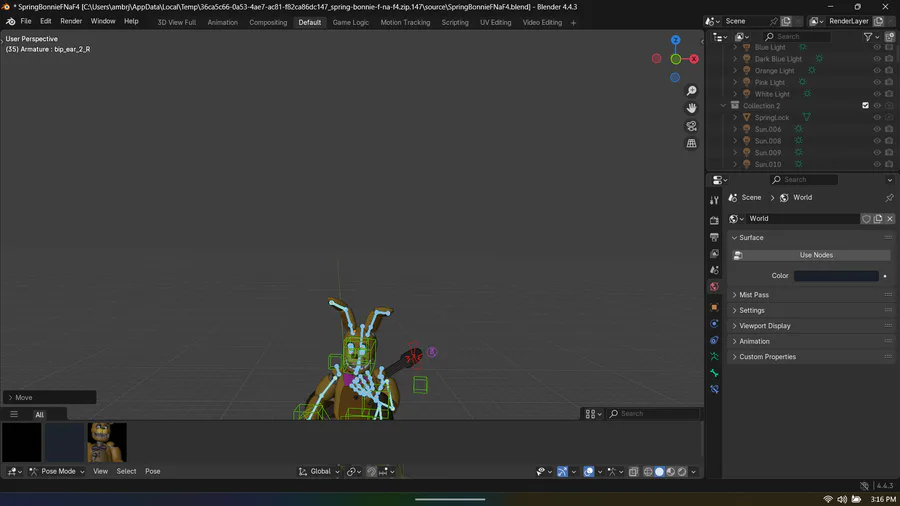Viewport: 900px width, 506px height.
Task: Open the Object Constraints properties tab
Action: pyautogui.click(x=714, y=340)
